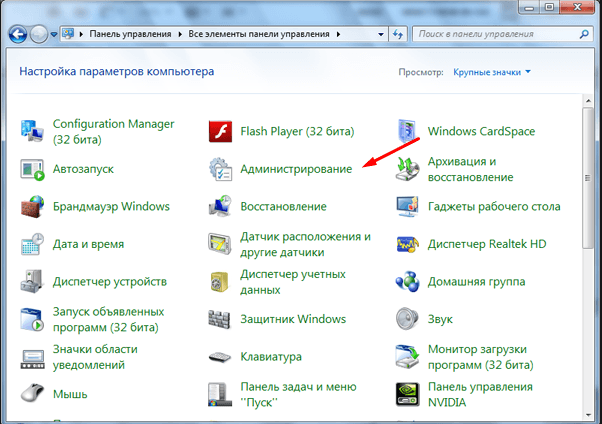Viewport: 602px width, 424px height.
Task: Open Архивация и восстановление icon
Action: click(x=407, y=169)
